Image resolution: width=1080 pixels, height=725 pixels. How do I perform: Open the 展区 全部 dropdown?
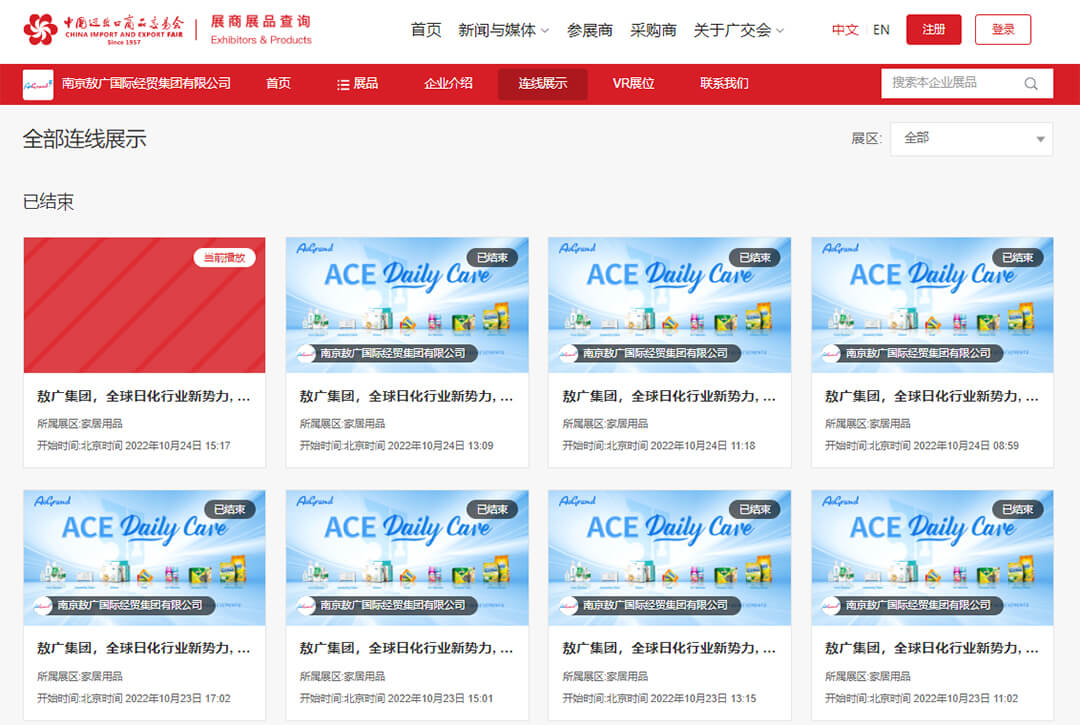point(971,139)
